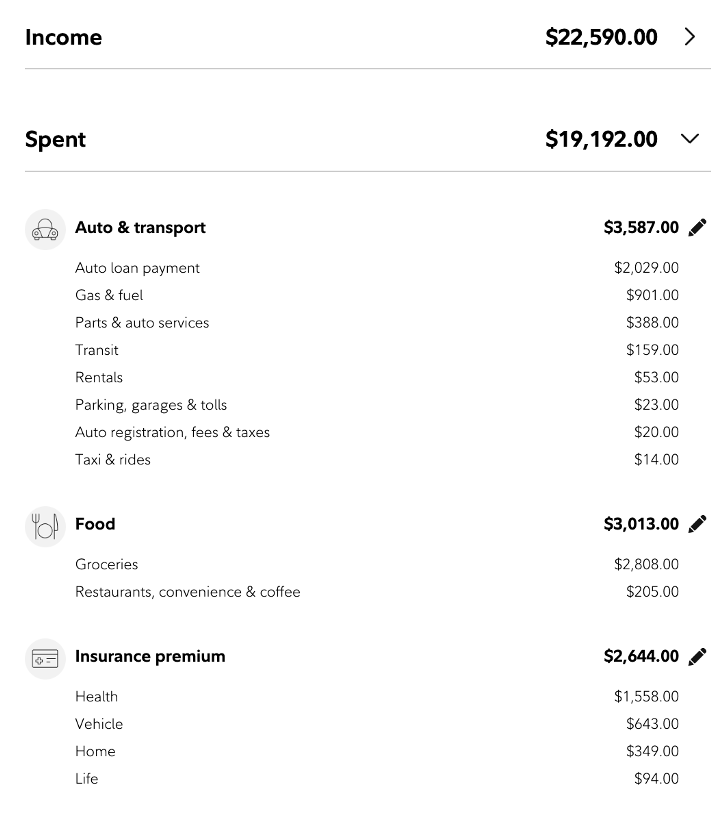Viewport: 724px width, 836px height.
Task: Select Parts & auto services line
Action: [377, 323]
